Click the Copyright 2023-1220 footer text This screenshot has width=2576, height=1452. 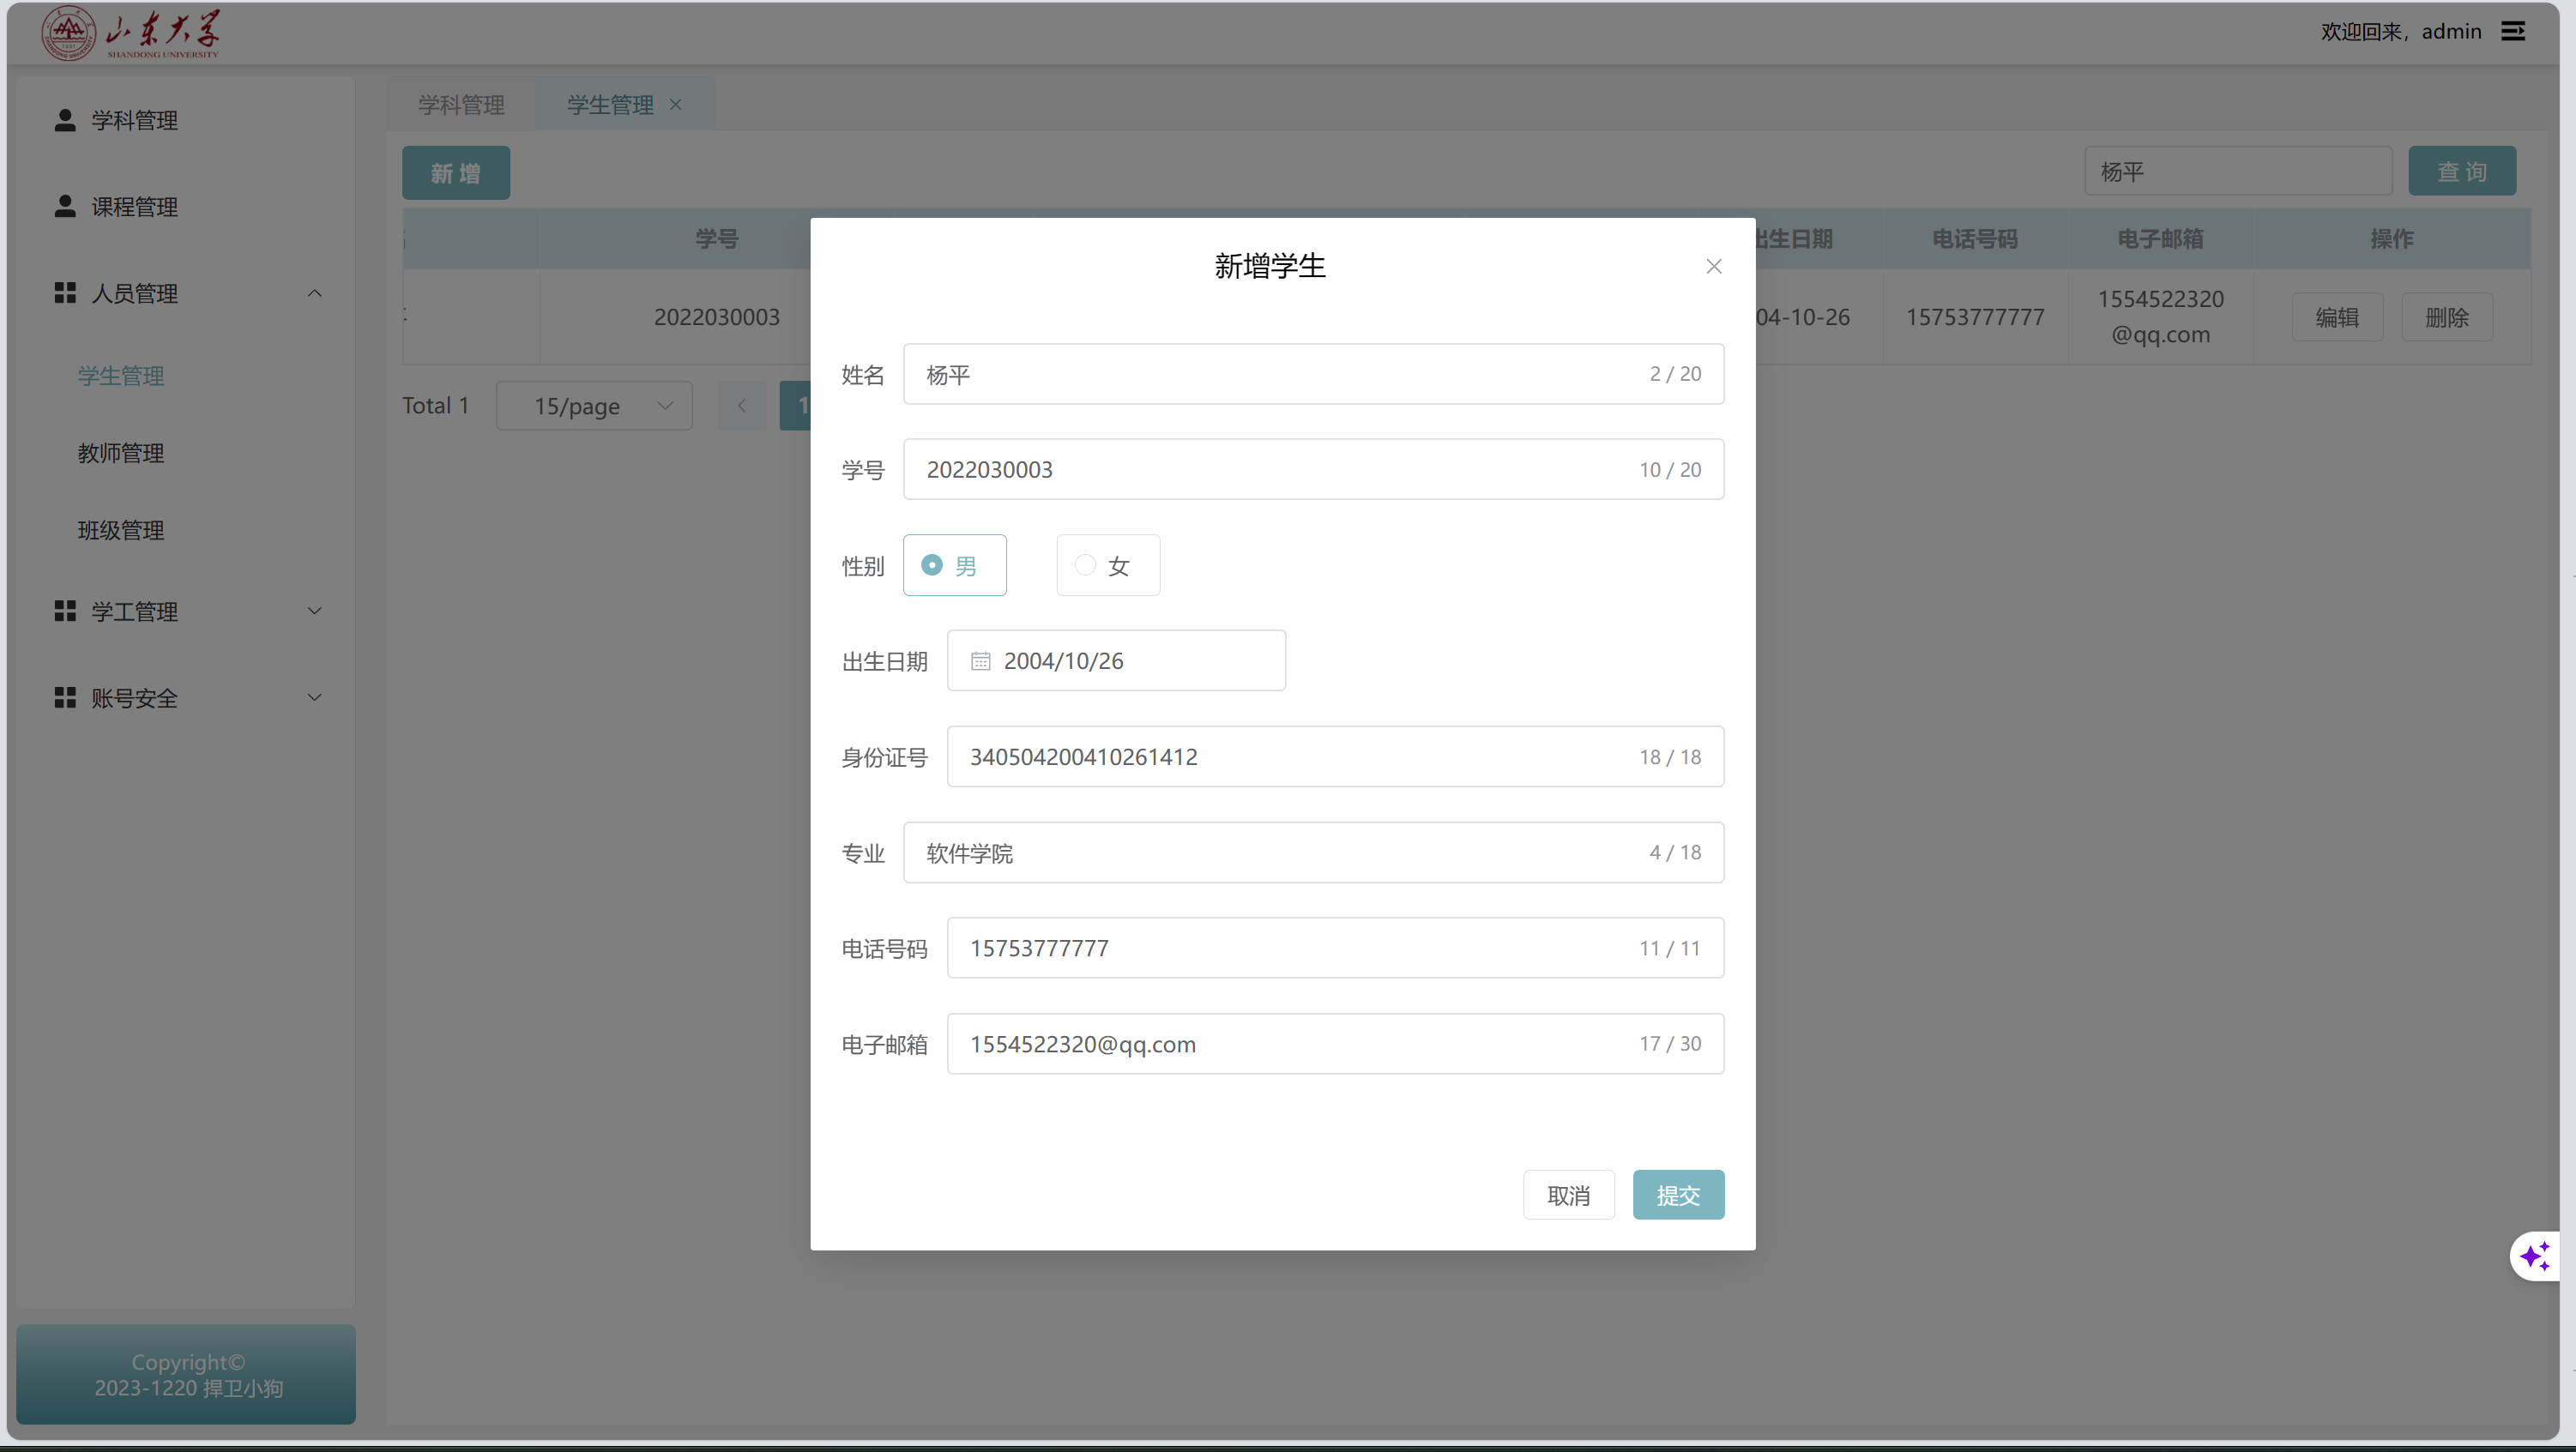188,1375
